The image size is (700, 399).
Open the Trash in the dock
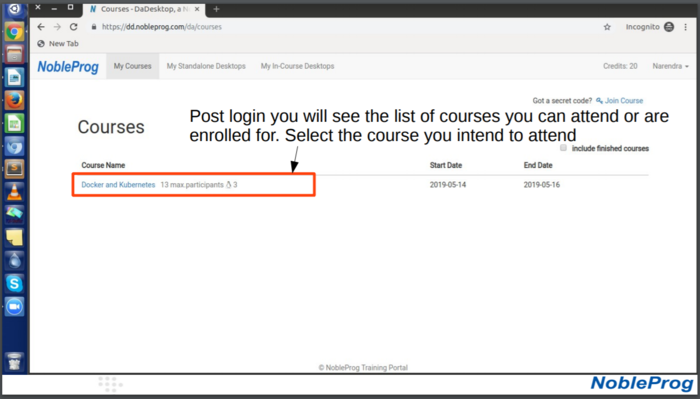click(14, 362)
